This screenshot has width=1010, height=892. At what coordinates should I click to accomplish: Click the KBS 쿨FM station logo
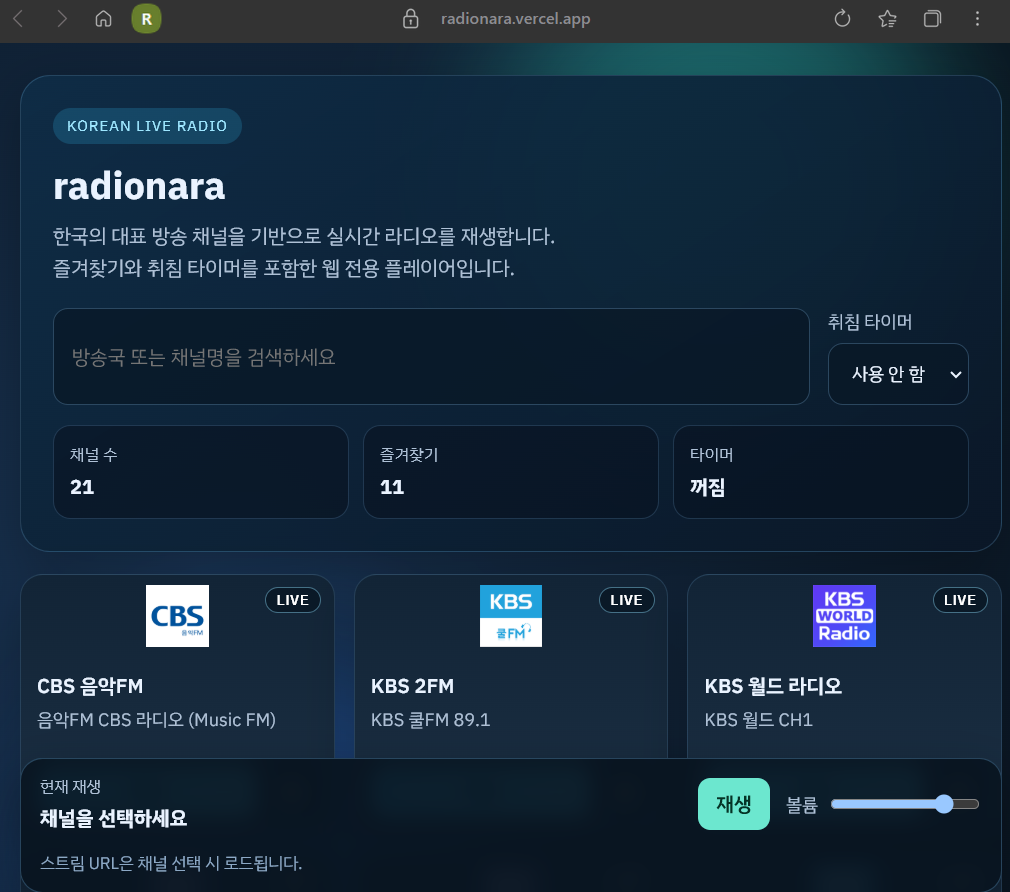click(510, 615)
